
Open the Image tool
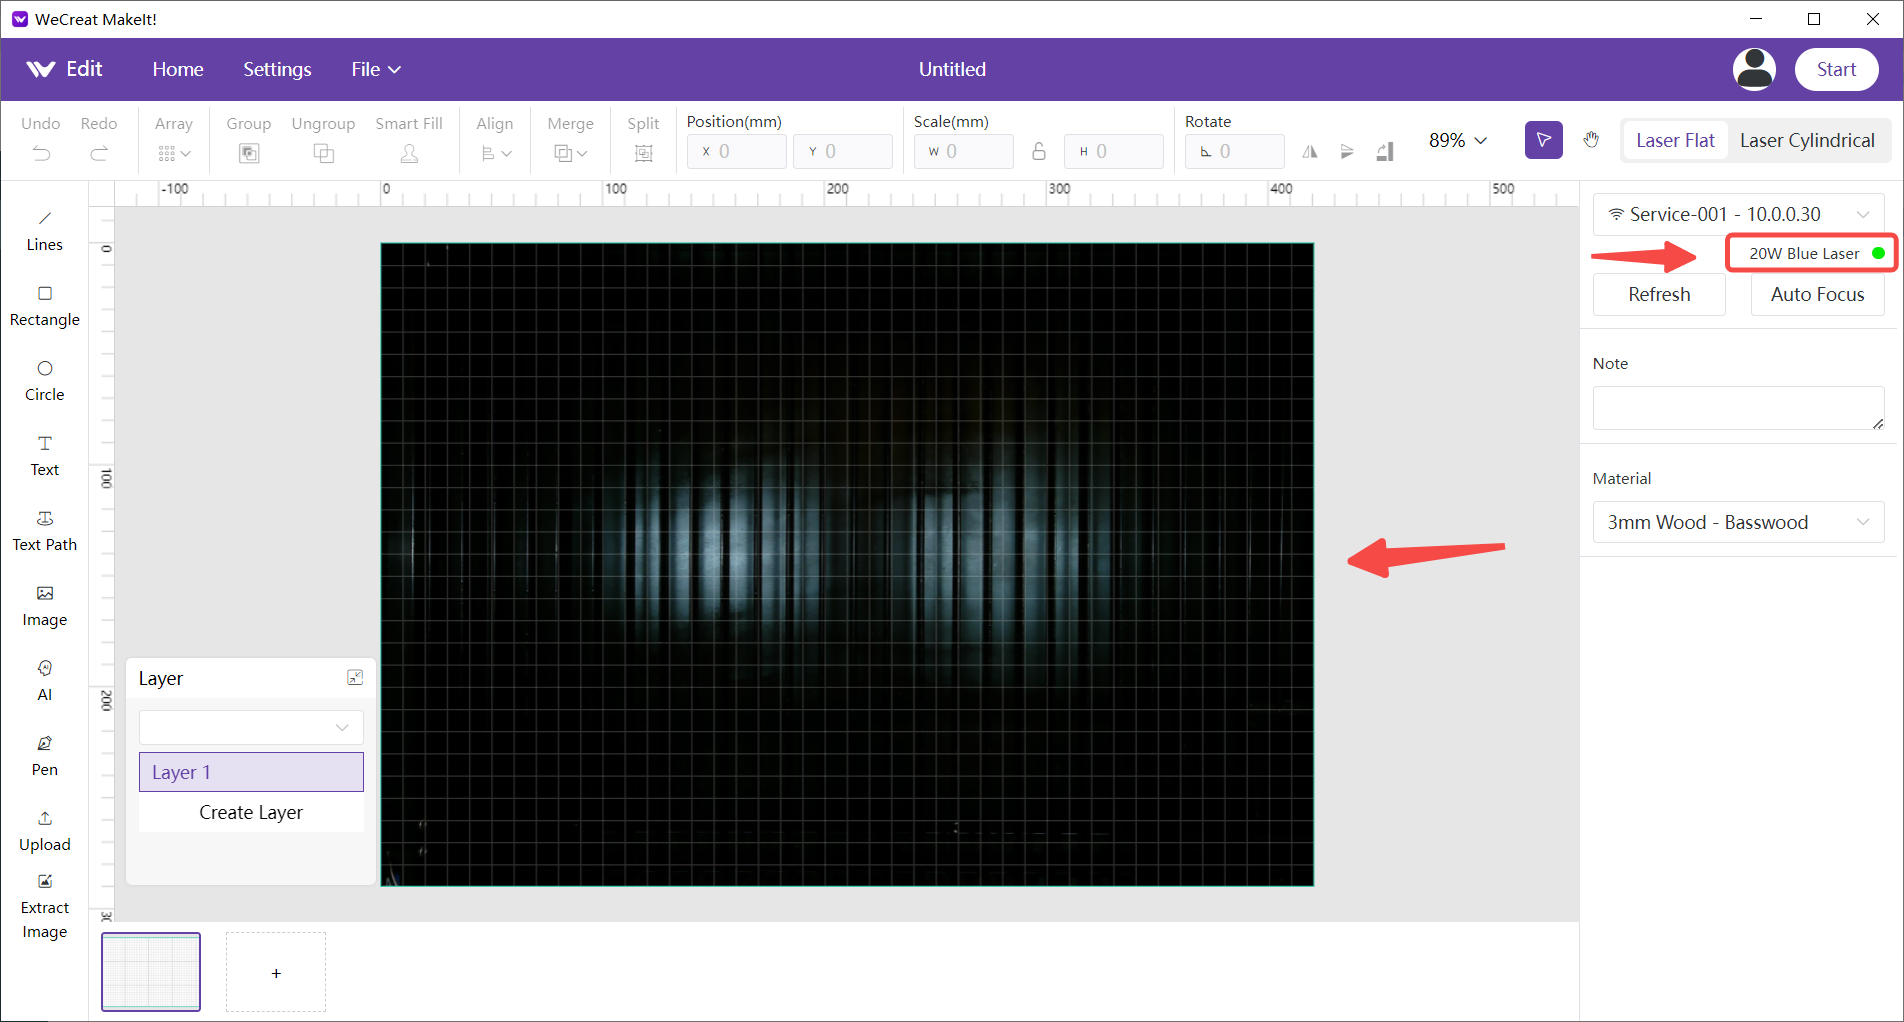point(44,606)
